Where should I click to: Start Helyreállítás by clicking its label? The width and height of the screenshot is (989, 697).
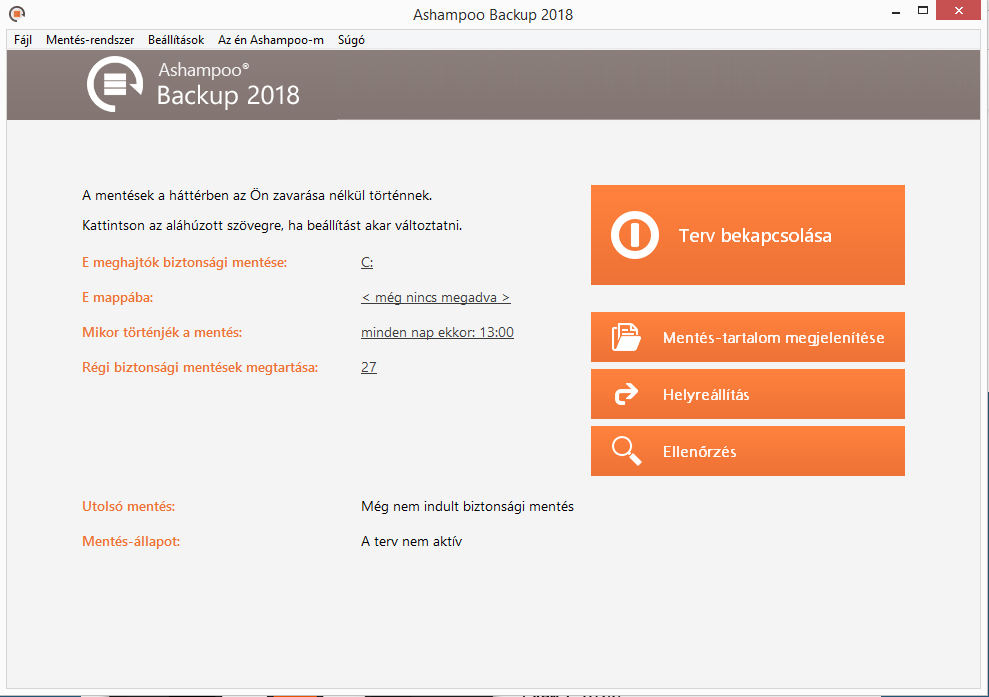tap(706, 395)
